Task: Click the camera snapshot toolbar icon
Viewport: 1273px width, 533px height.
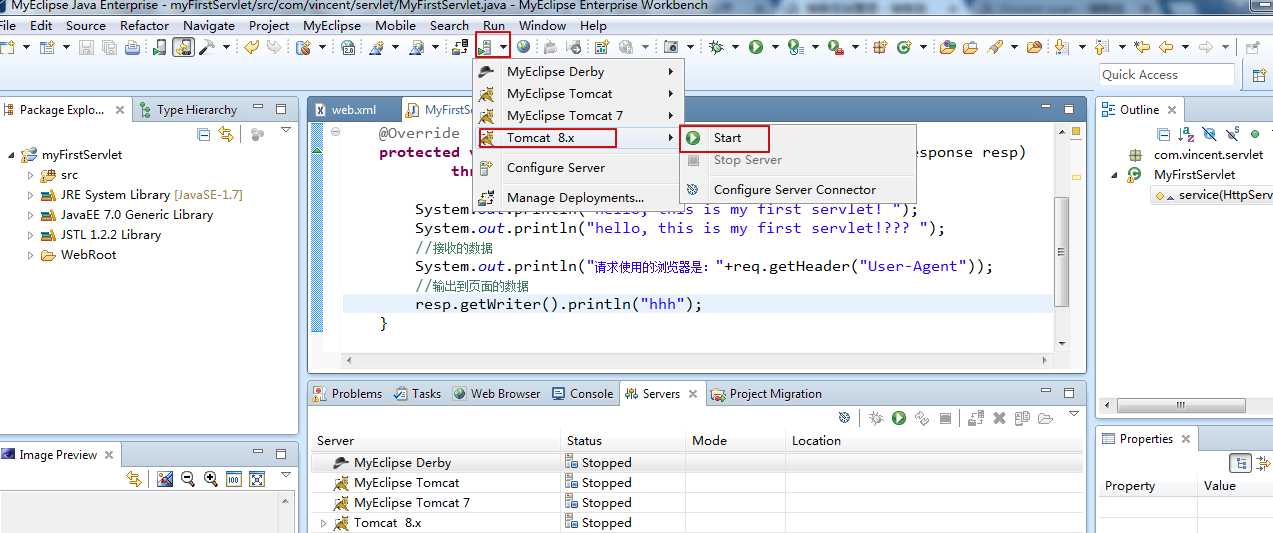Action: 672,47
